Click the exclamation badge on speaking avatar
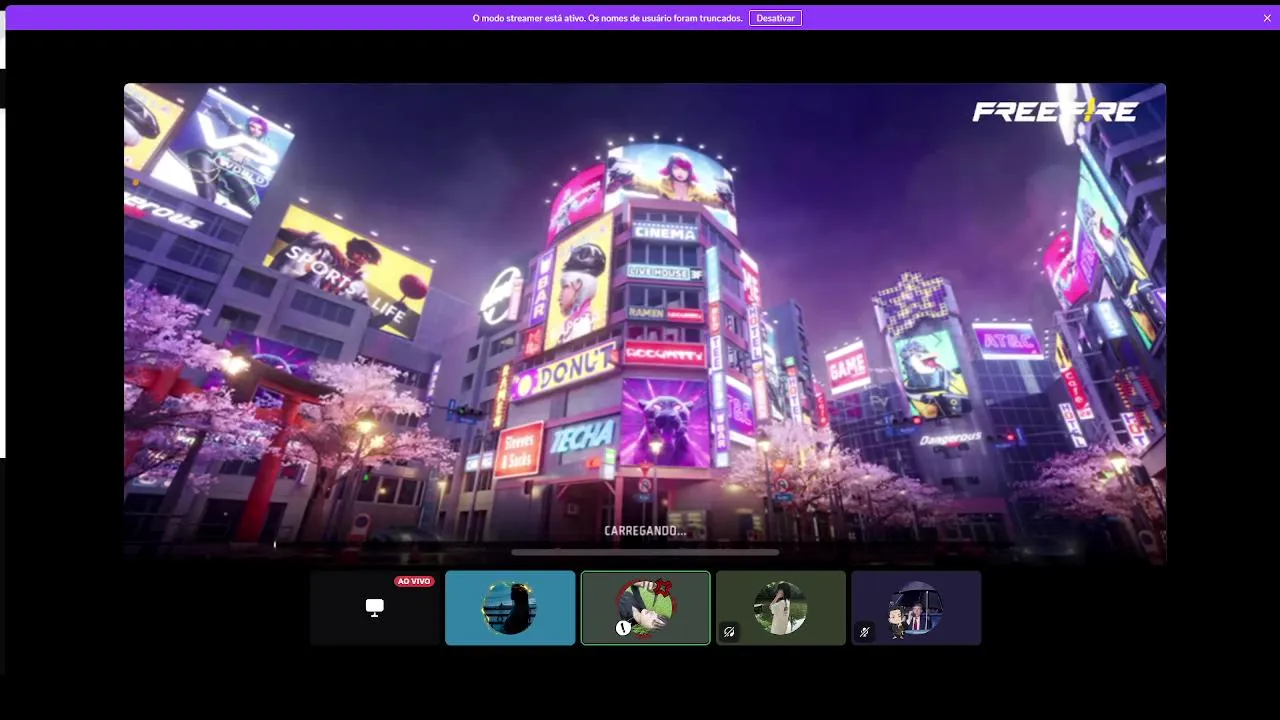The width and height of the screenshot is (1280, 720). coord(623,628)
